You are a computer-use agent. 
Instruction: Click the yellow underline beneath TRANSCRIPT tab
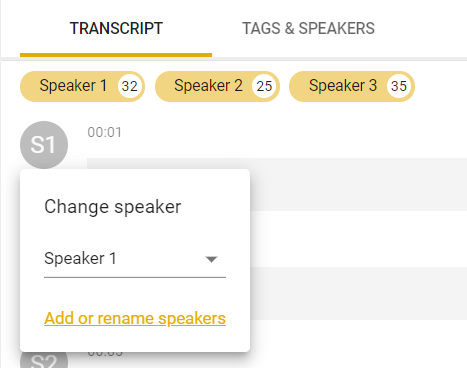pyautogui.click(x=116, y=55)
